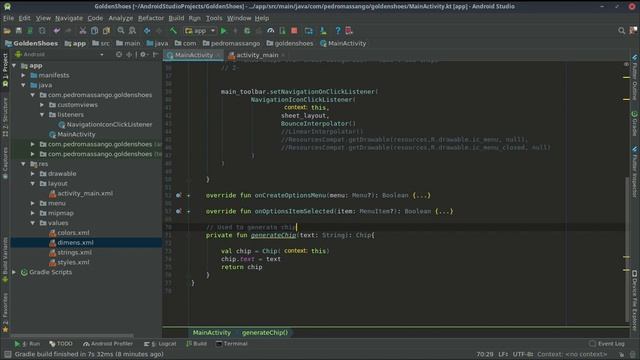This screenshot has width=640, height=360.
Task: Open the File menu
Action: click(x=8, y=18)
